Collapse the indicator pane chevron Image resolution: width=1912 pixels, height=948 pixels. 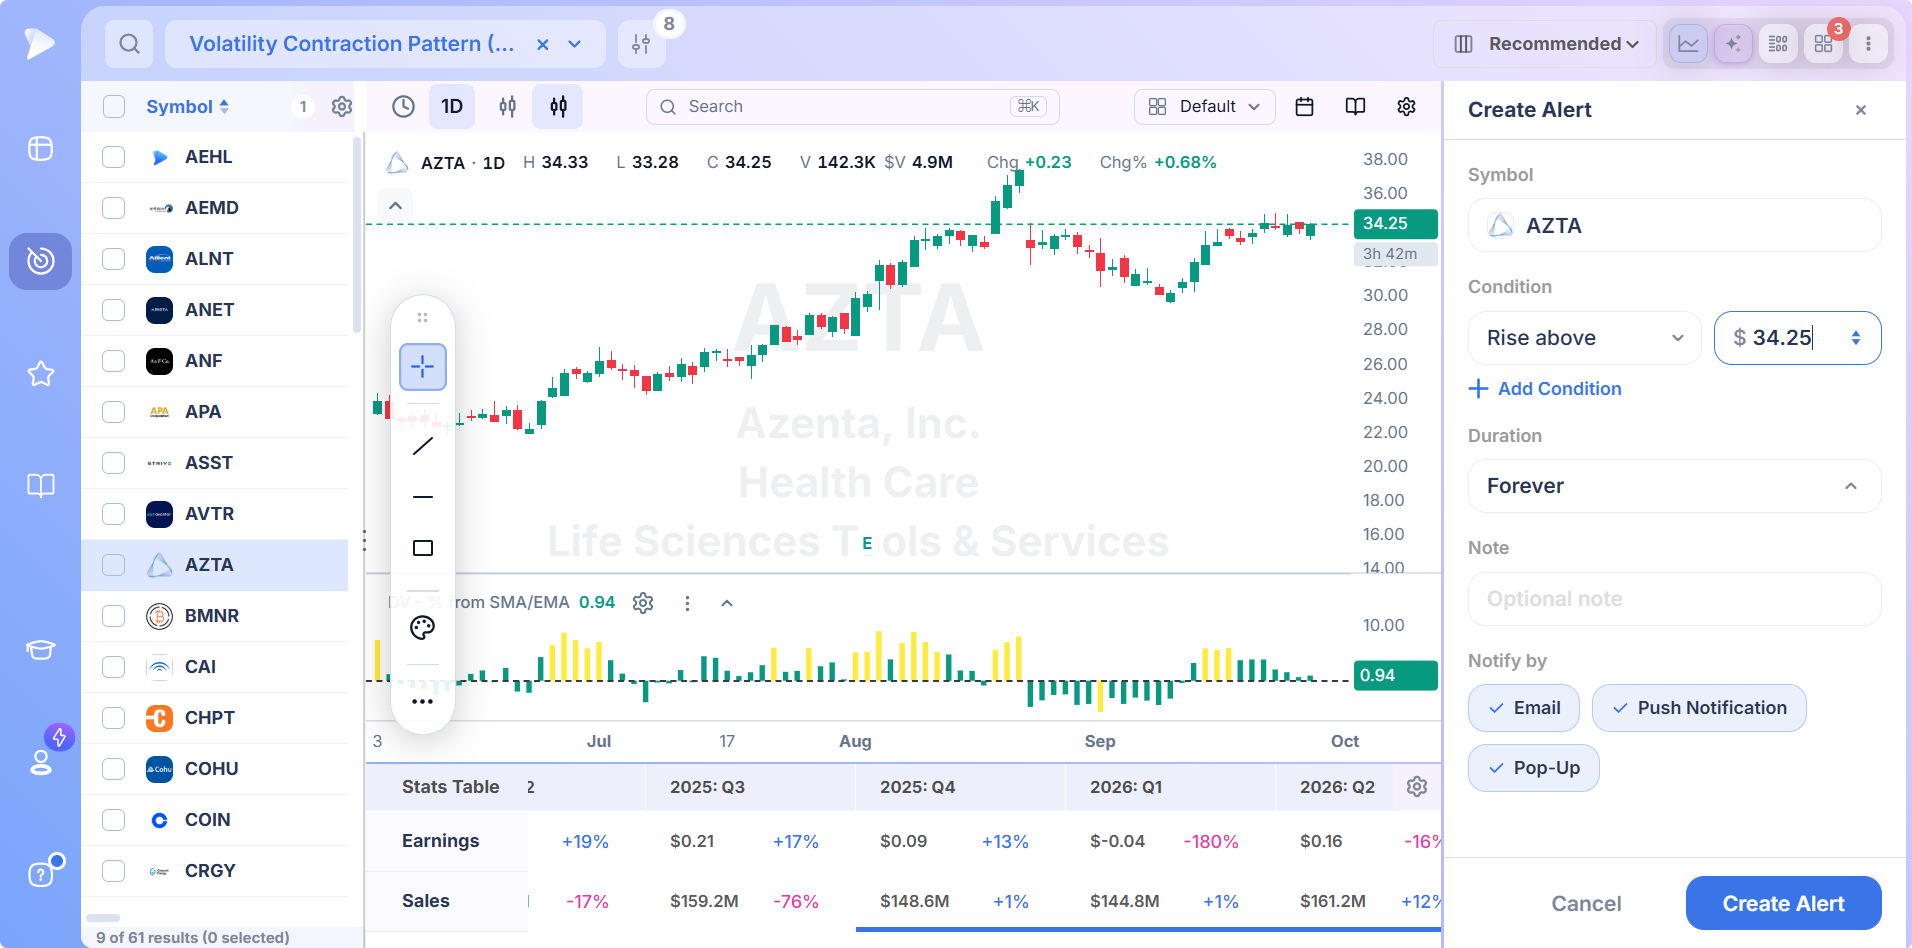(x=727, y=603)
